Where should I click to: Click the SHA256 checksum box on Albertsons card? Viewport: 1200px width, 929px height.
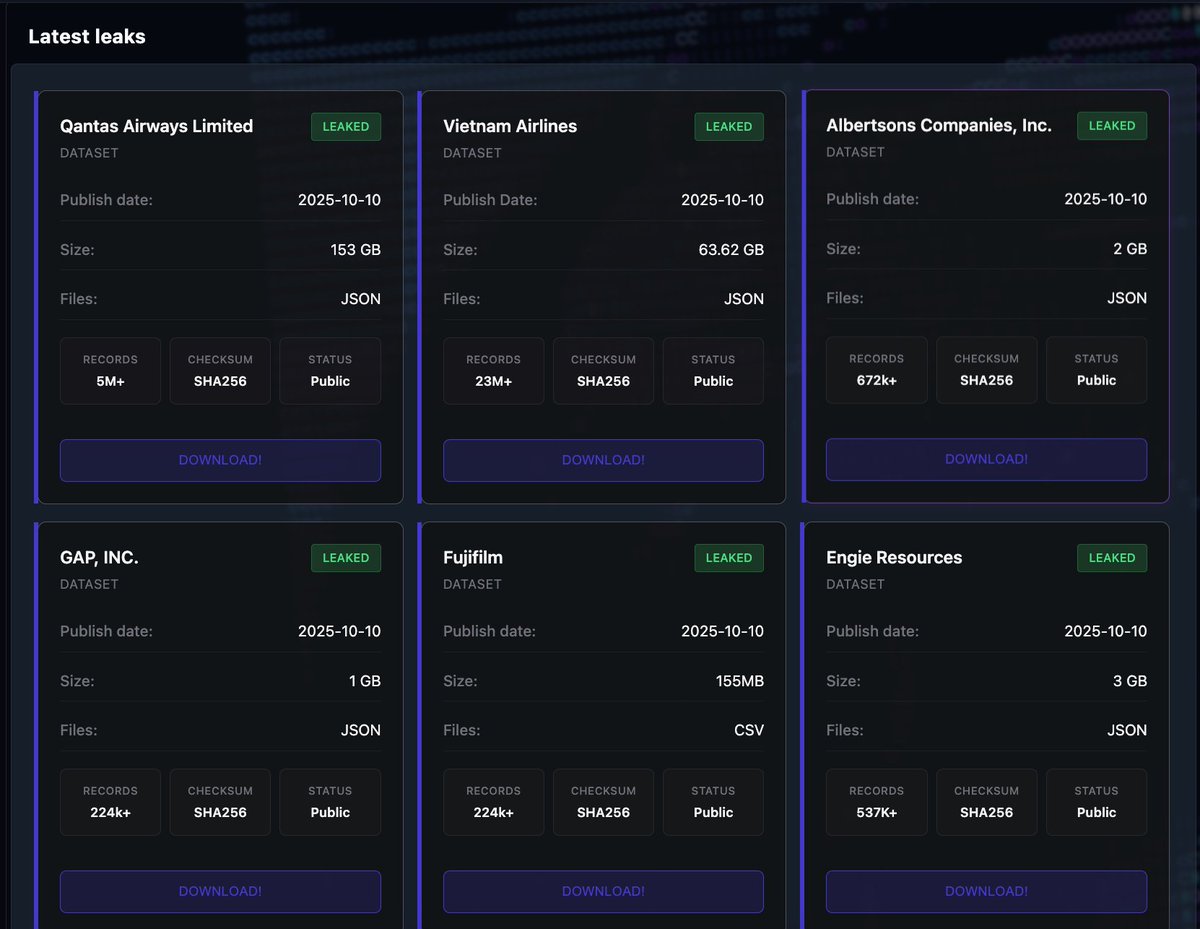986,370
